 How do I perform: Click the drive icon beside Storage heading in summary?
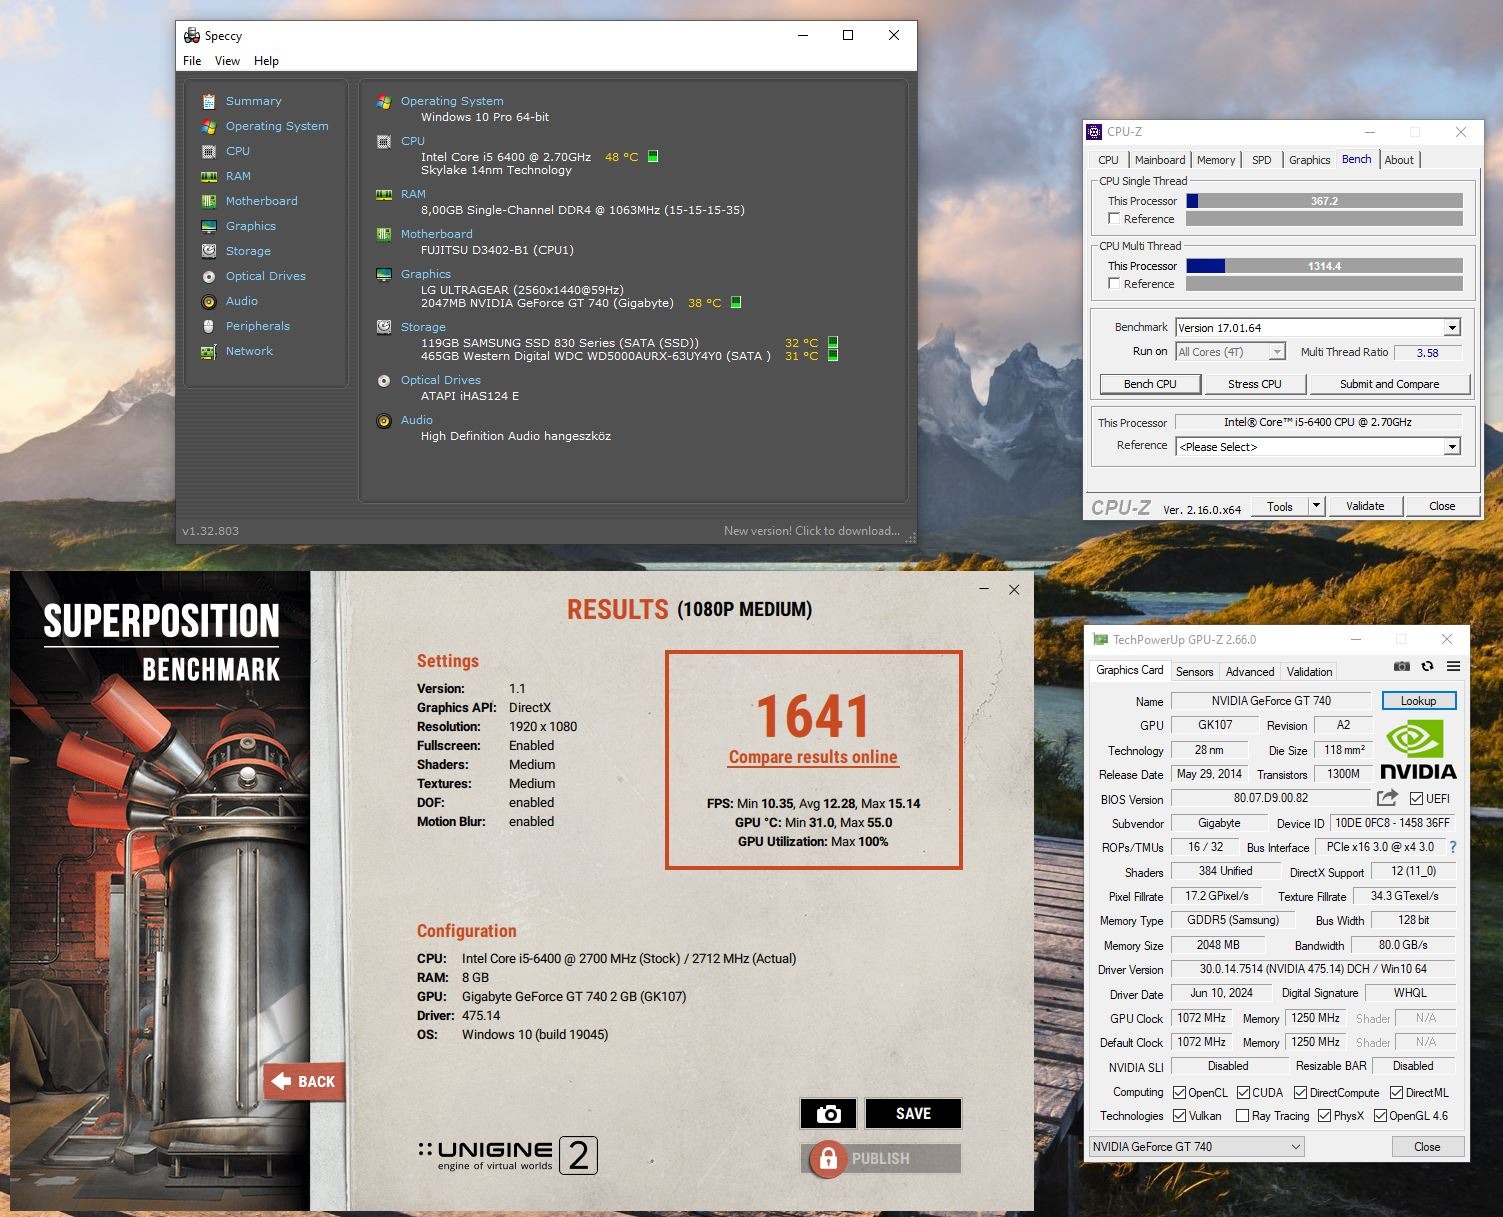(x=384, y=327)
